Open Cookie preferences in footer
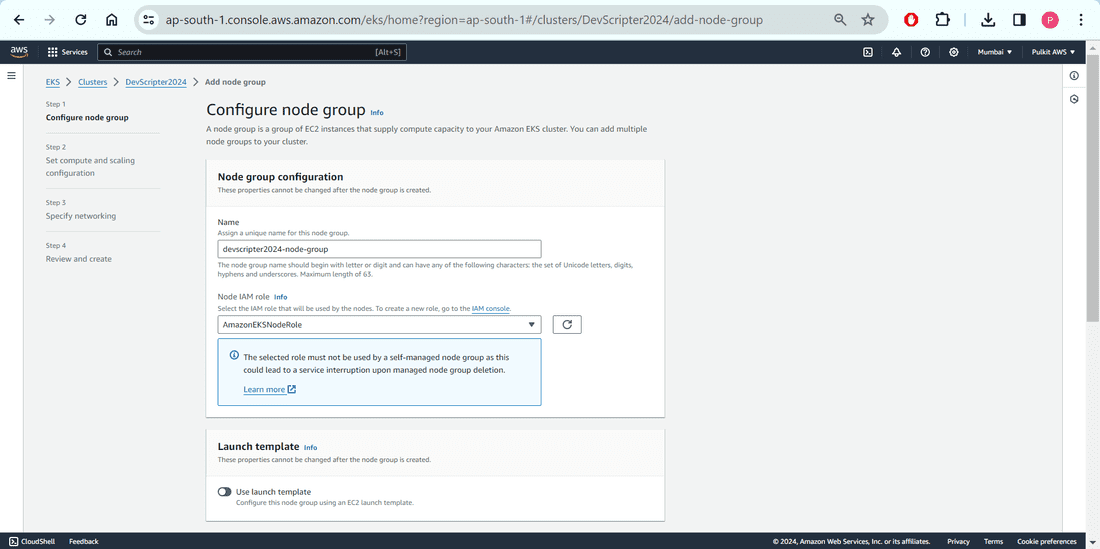Viewport: 1100px width, 549px height. (1045, 541)
